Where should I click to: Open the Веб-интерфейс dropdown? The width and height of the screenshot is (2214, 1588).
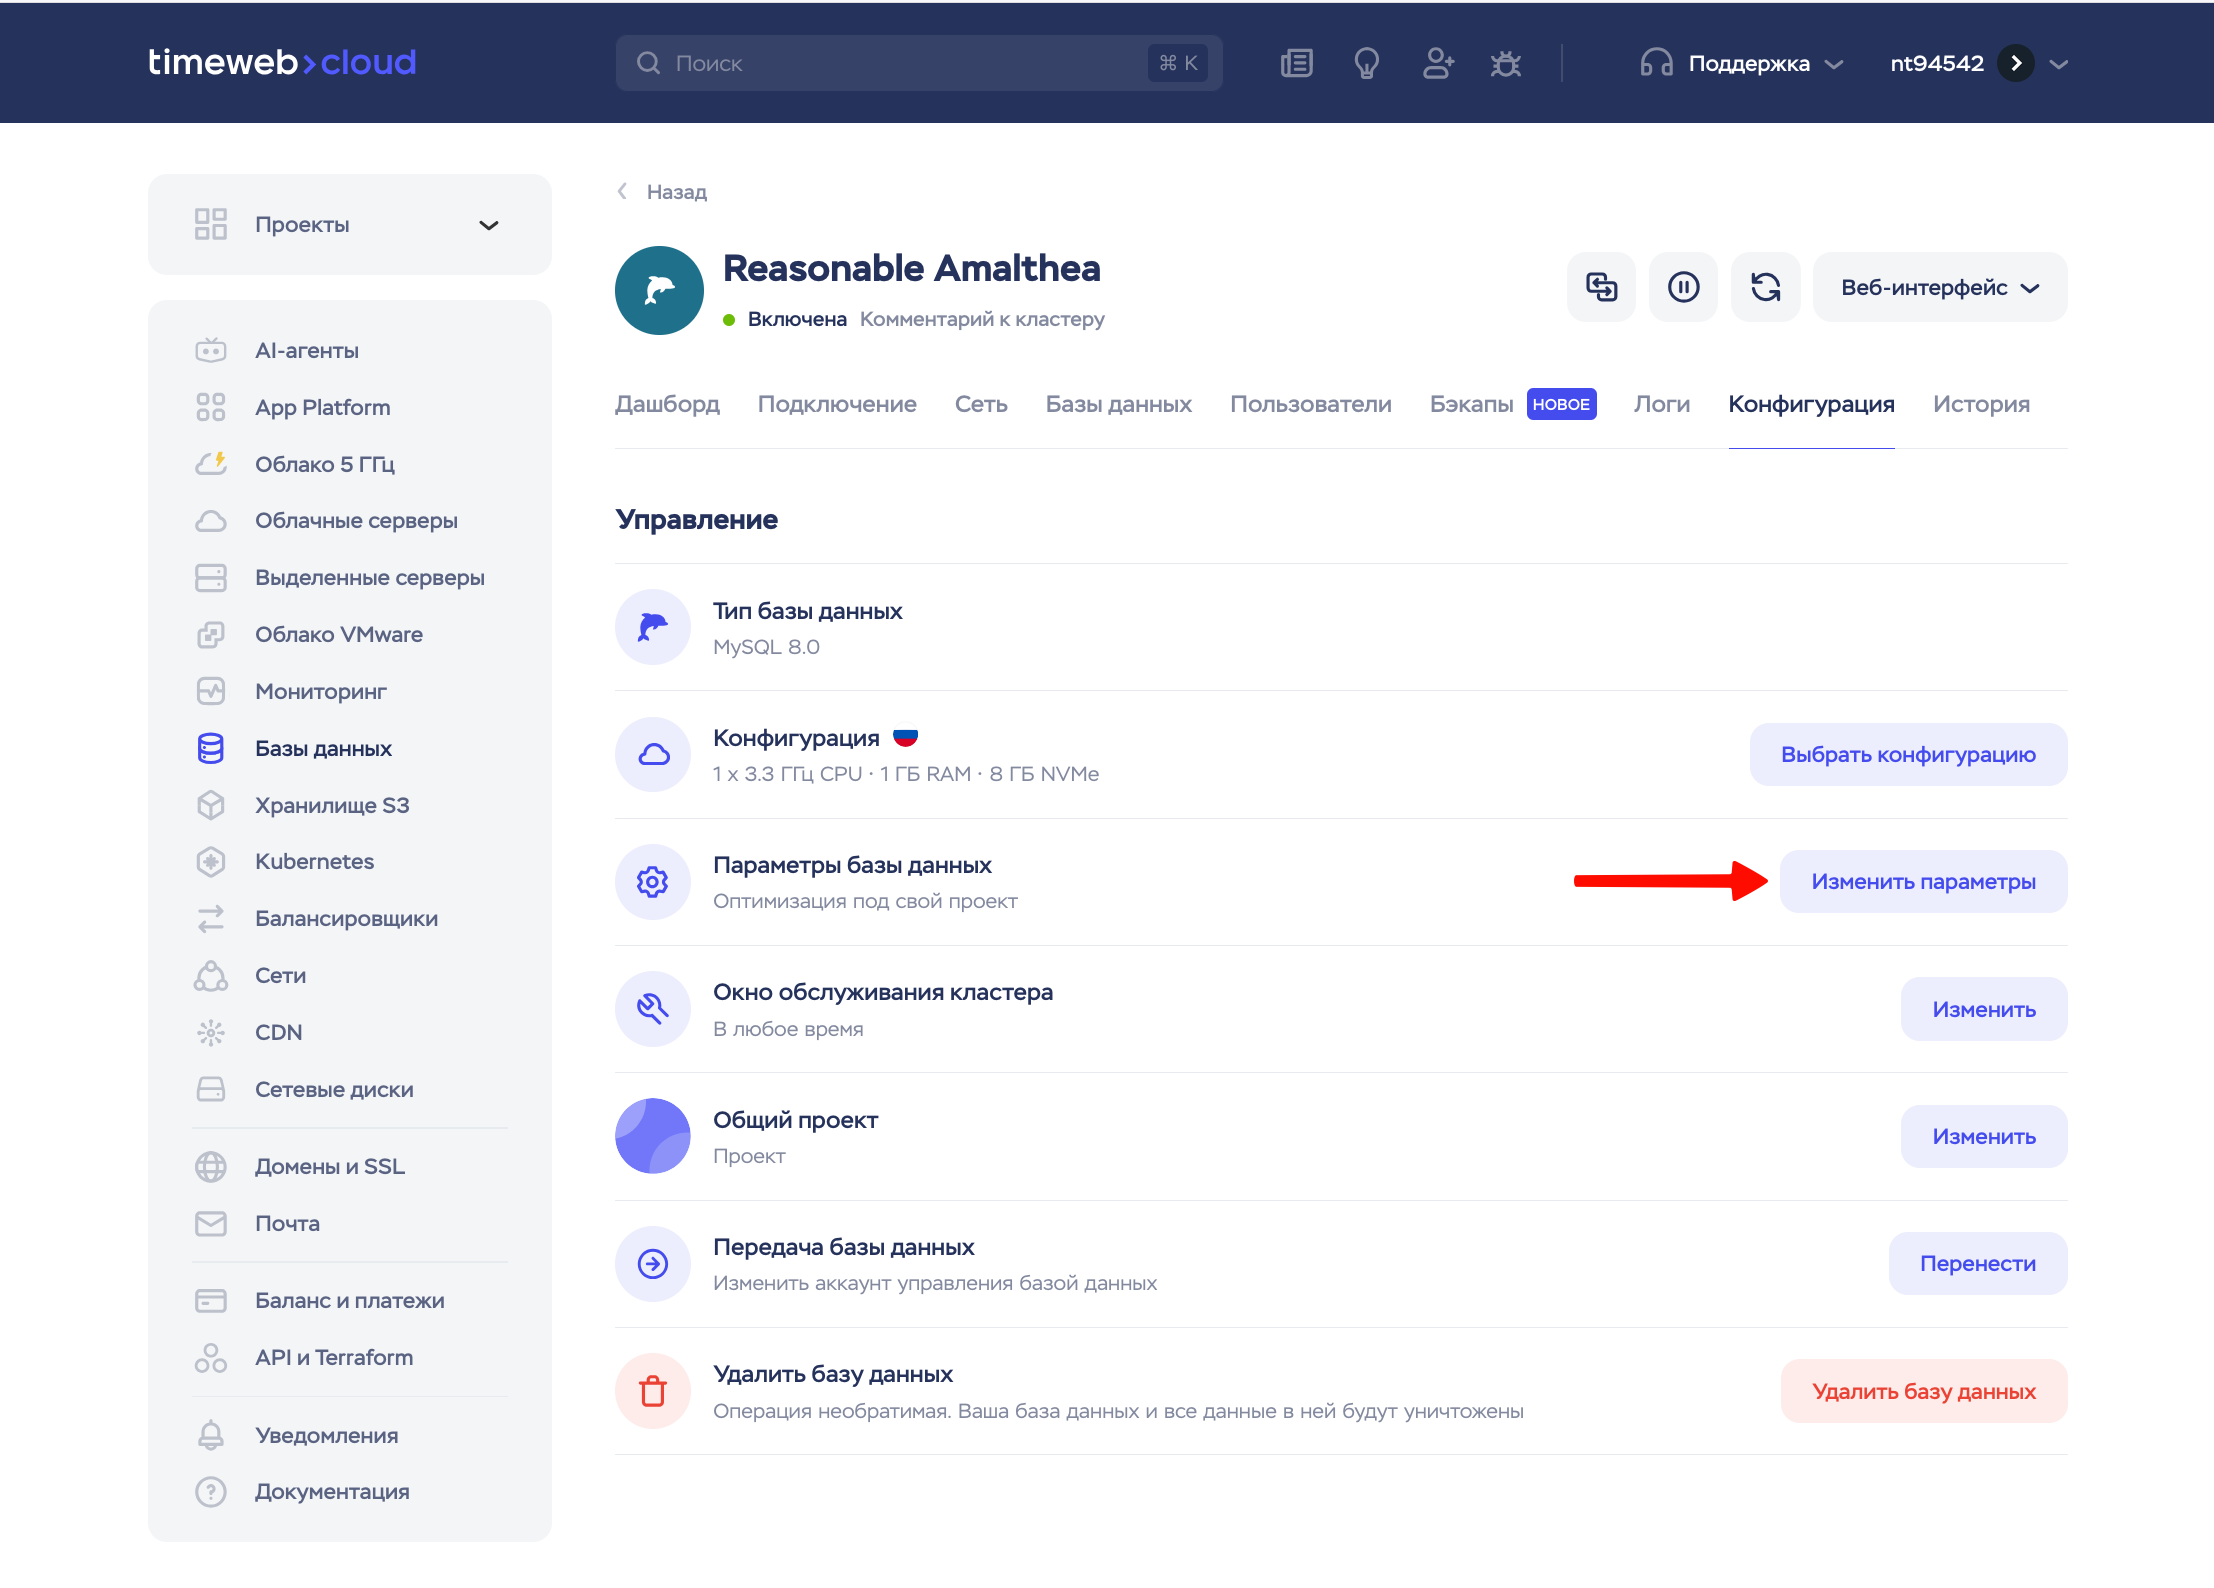[1940, 287]
